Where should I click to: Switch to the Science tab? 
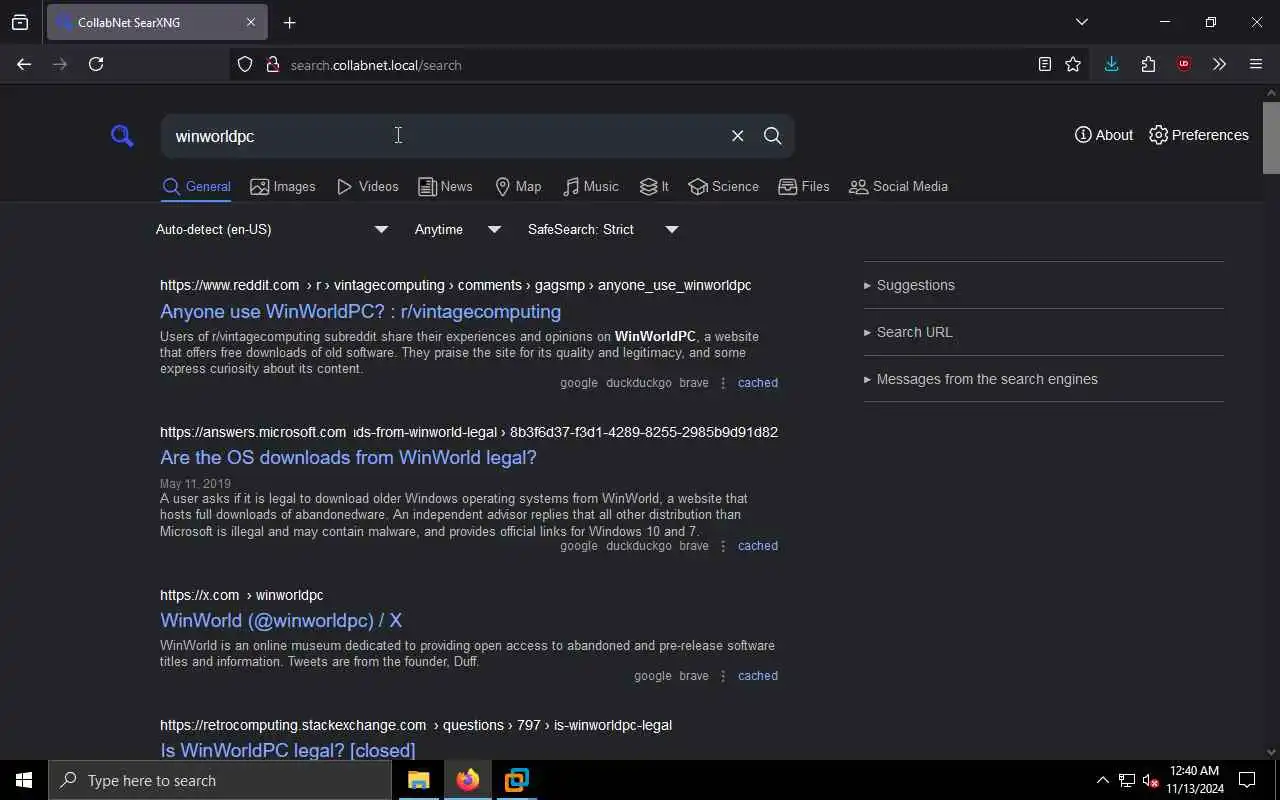pyautogui.click(x=723, y=186)
